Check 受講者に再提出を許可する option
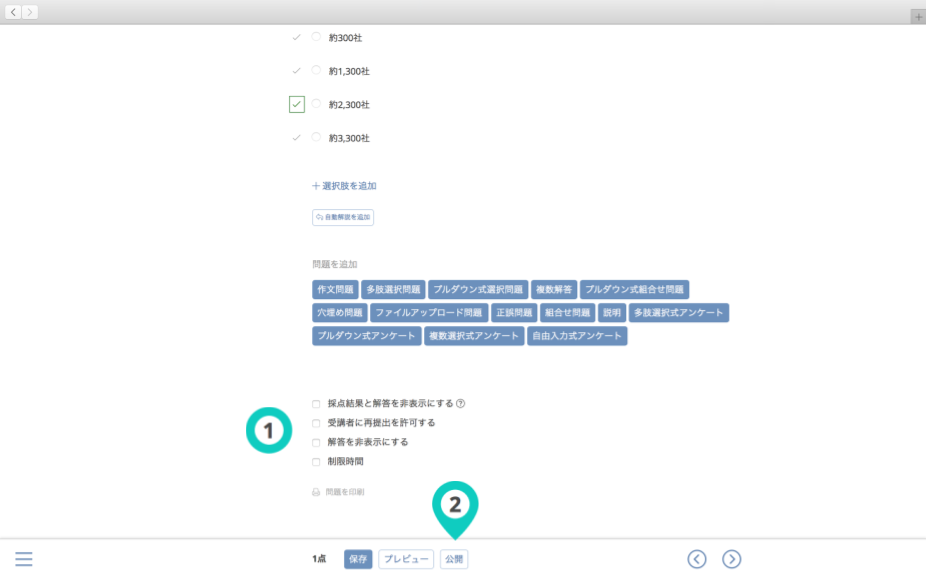This screenshot has width=926, height=579. pos(316,423)
